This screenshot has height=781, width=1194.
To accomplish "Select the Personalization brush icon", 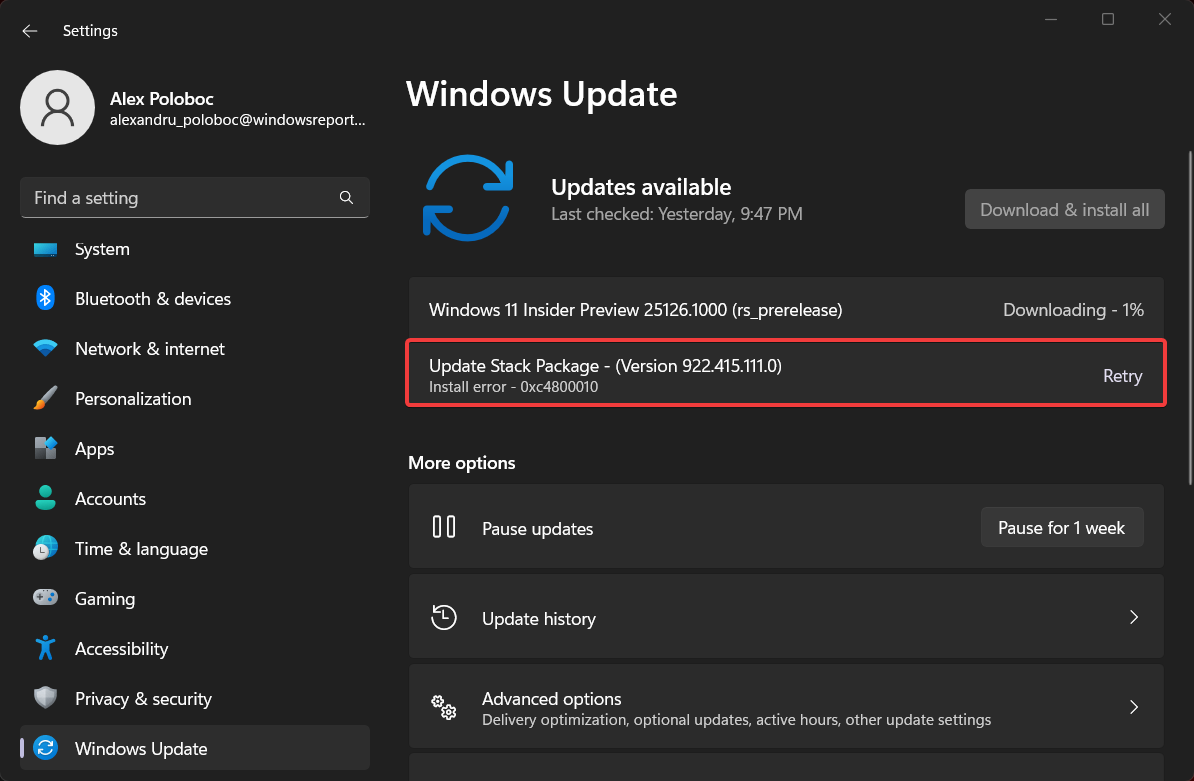I will tap(45, 398).
